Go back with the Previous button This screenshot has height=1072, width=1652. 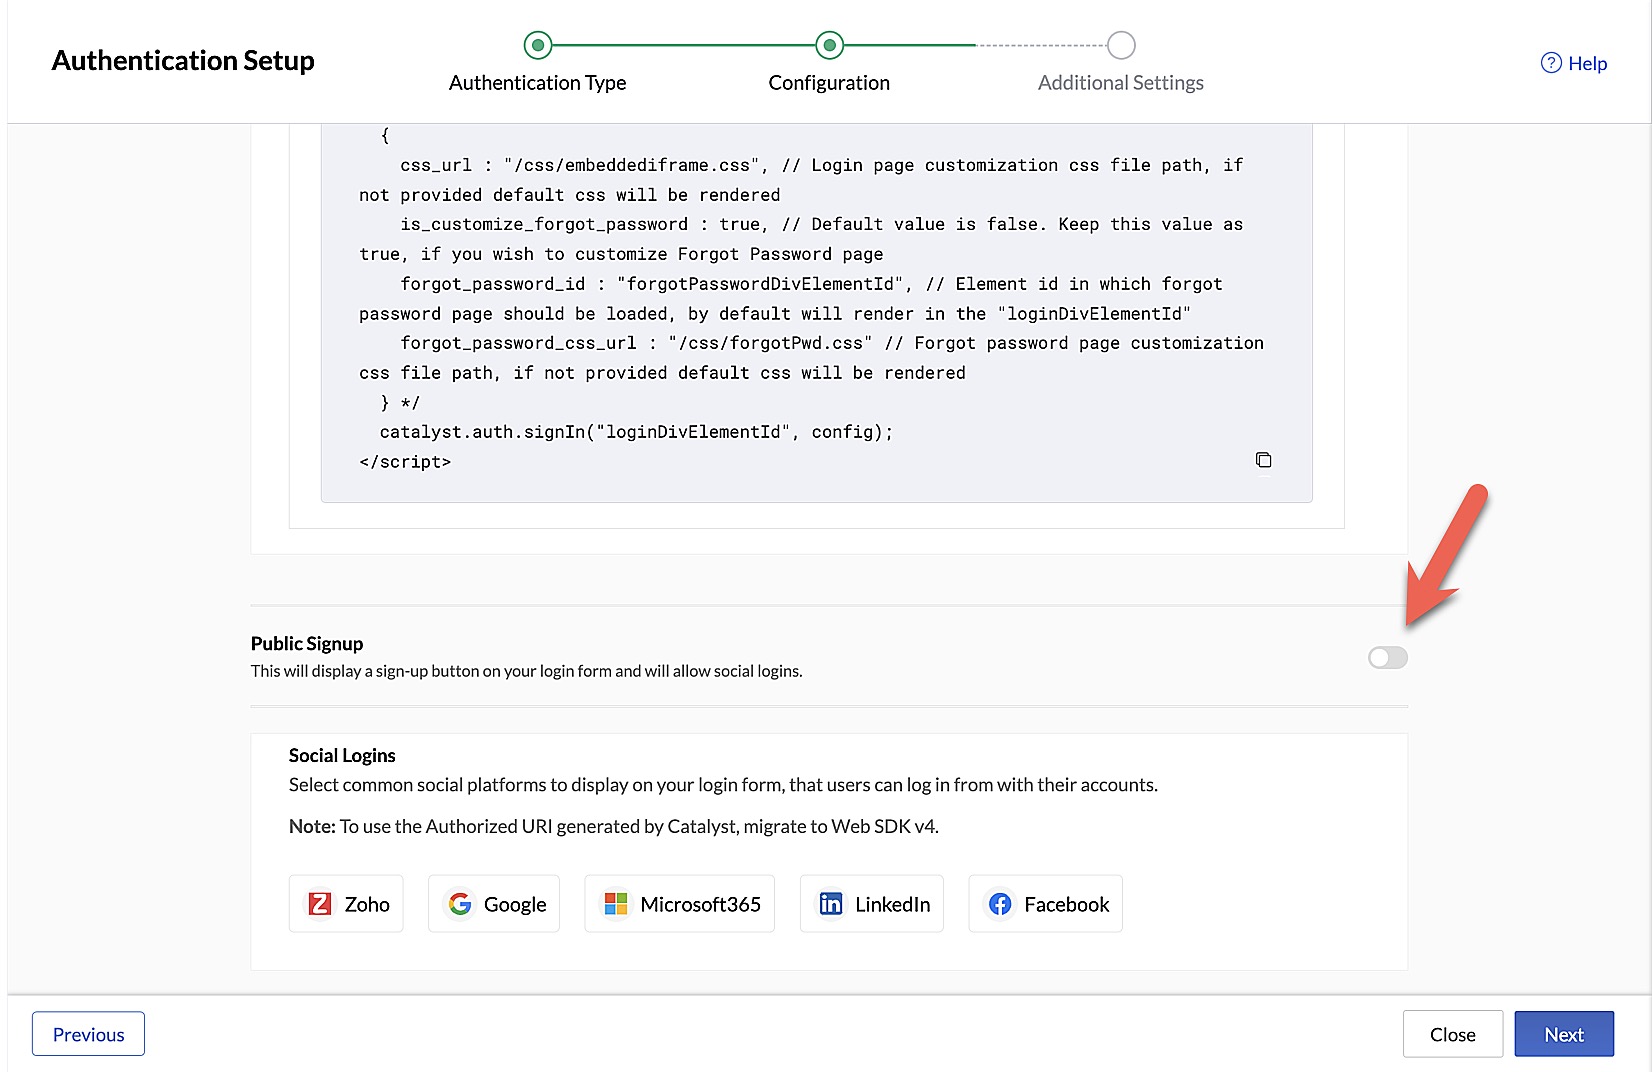click(x=88, y=1034)
